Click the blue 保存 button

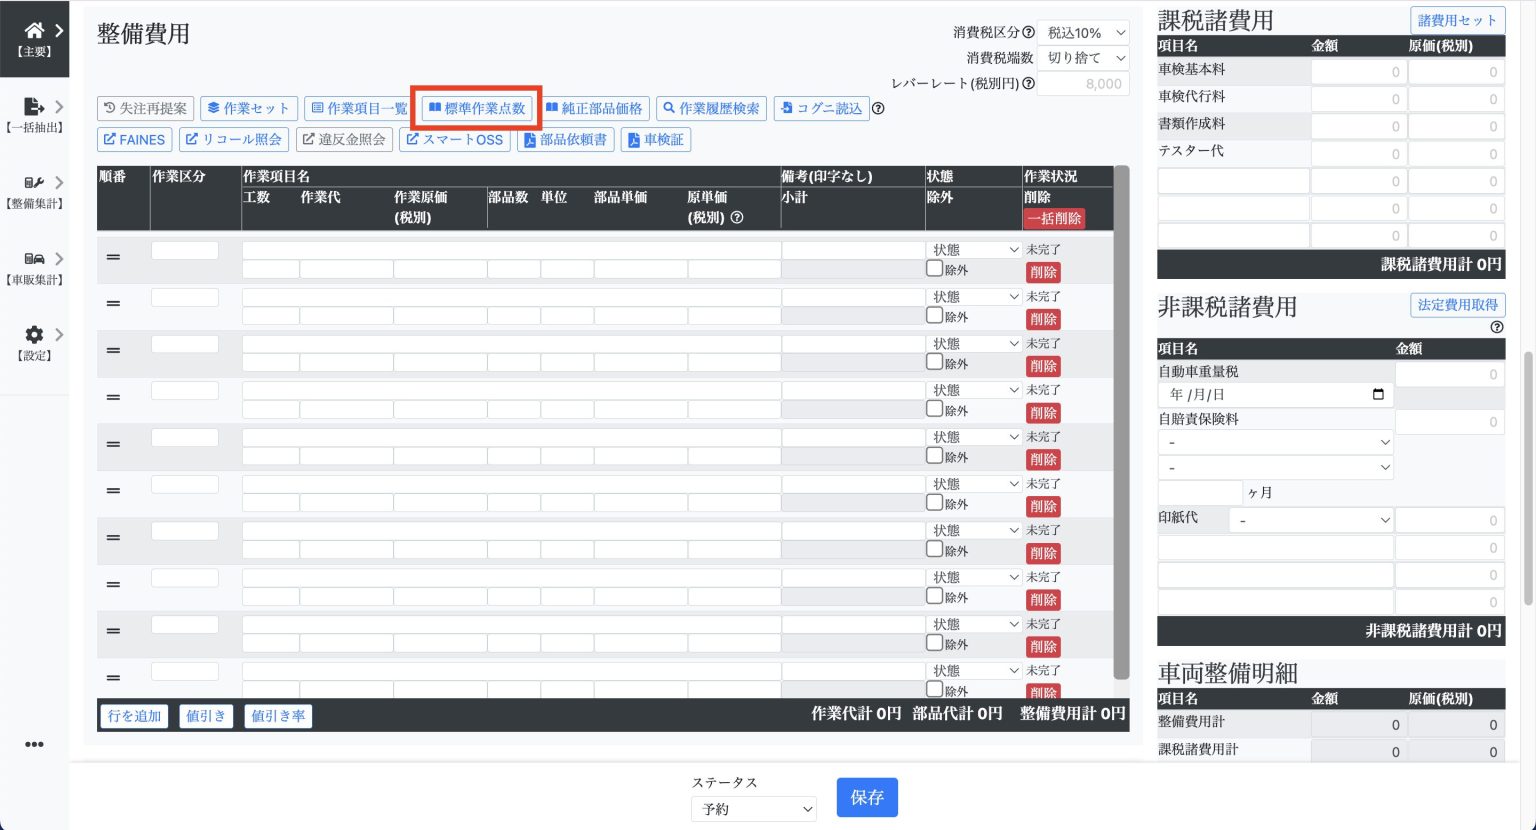[867, 797]
